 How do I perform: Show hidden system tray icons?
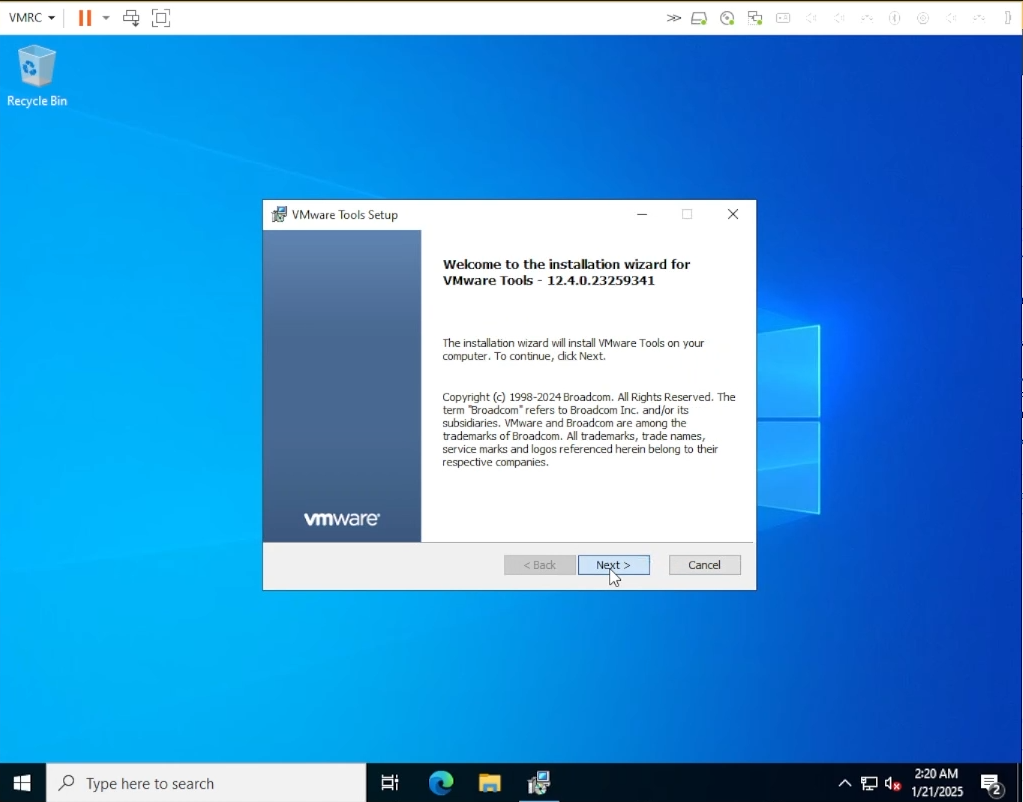pyautogui.click(x=845, y=783)
